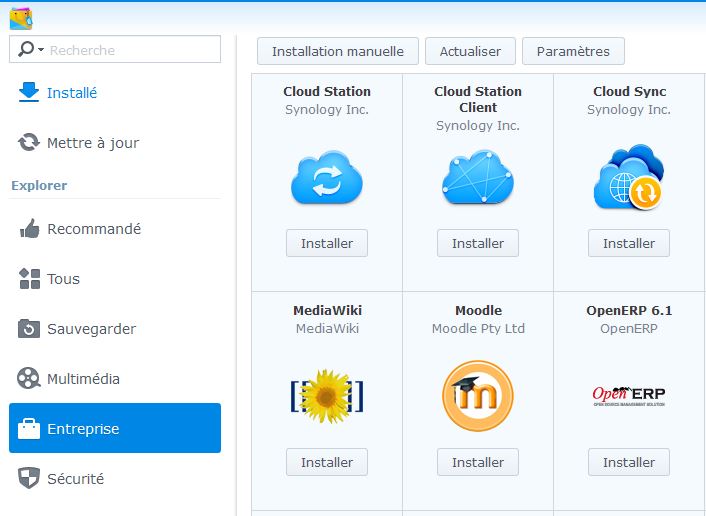Click the Actualiser button
This screenshot has height=516, width=706.
470,52
